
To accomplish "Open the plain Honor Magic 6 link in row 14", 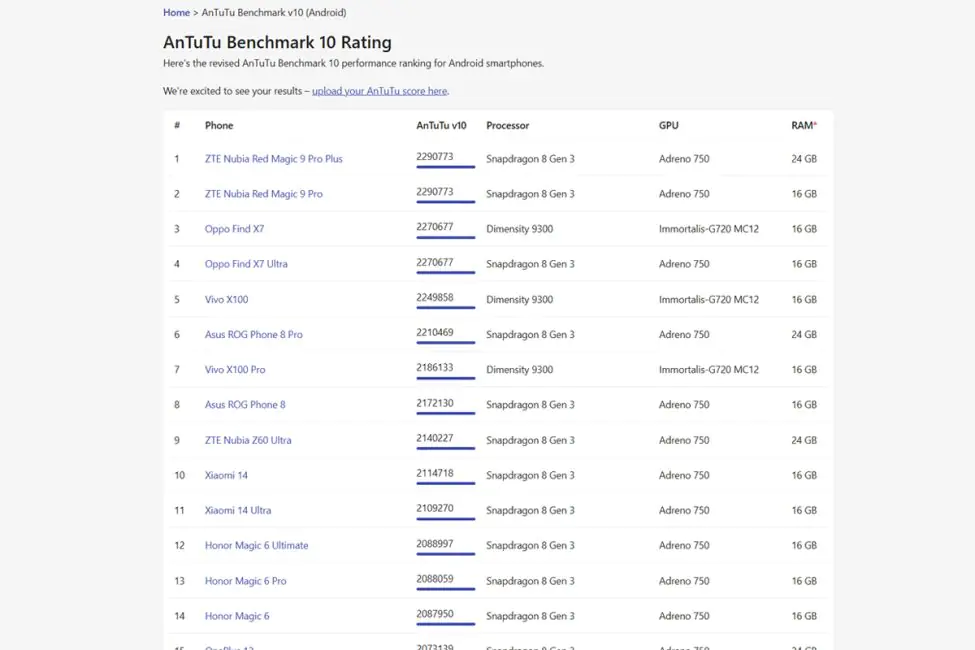I will pyautogui.click(x=237, y=616).
